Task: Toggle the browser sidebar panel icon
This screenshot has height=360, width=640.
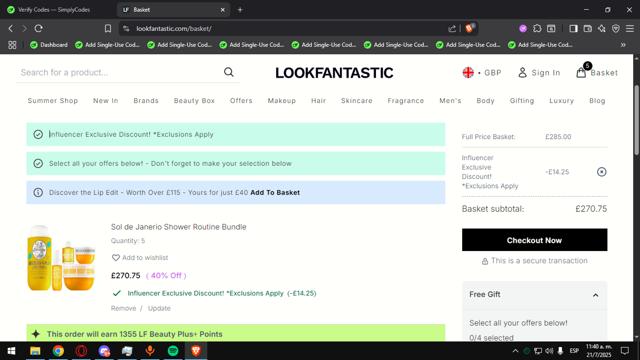Action: point(573,28)
